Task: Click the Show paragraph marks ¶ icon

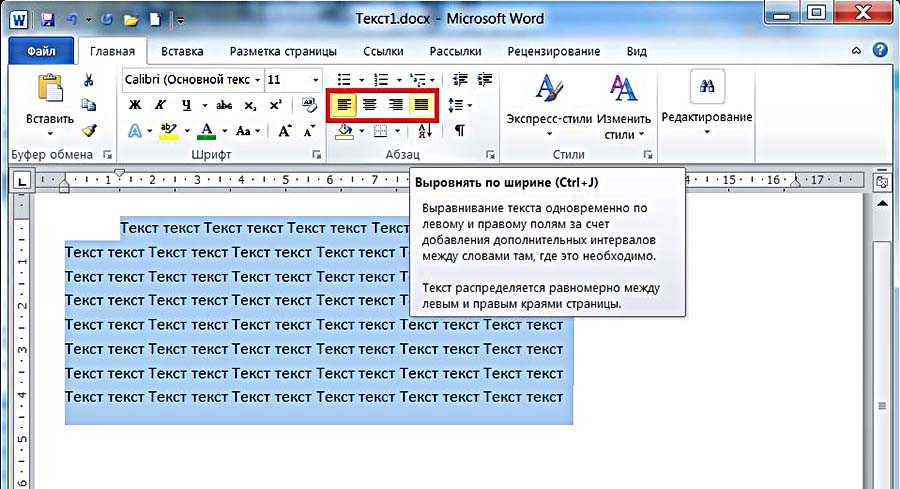Action: point(460,131)
